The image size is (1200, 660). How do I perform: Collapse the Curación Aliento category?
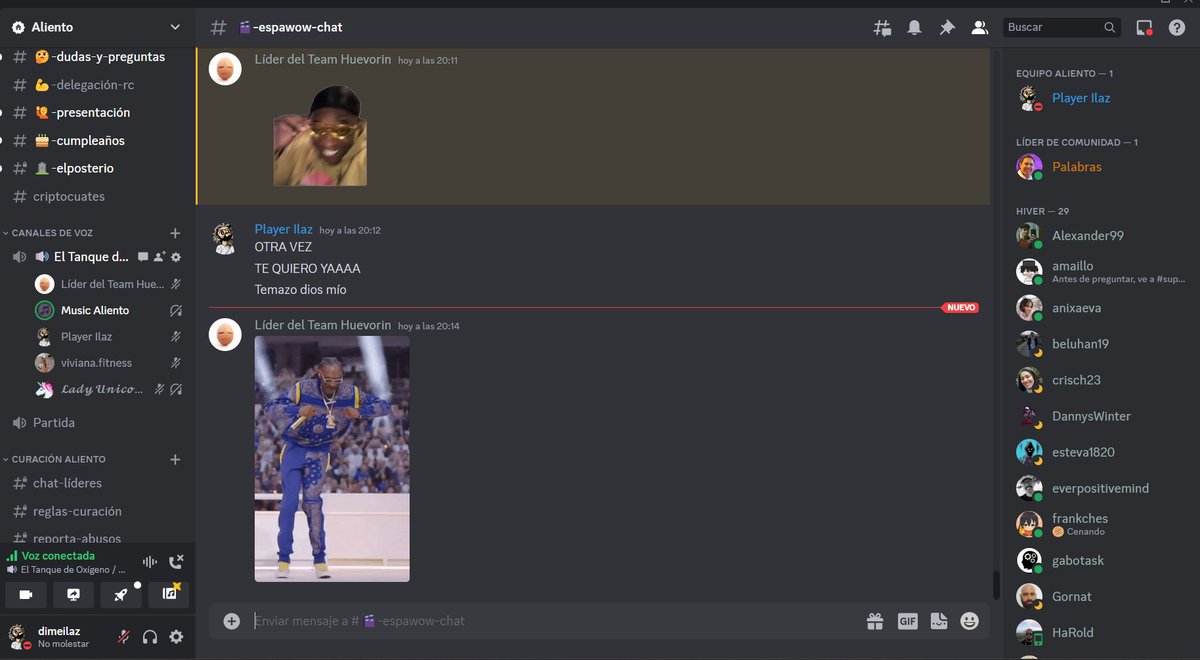tap(58, 459)
